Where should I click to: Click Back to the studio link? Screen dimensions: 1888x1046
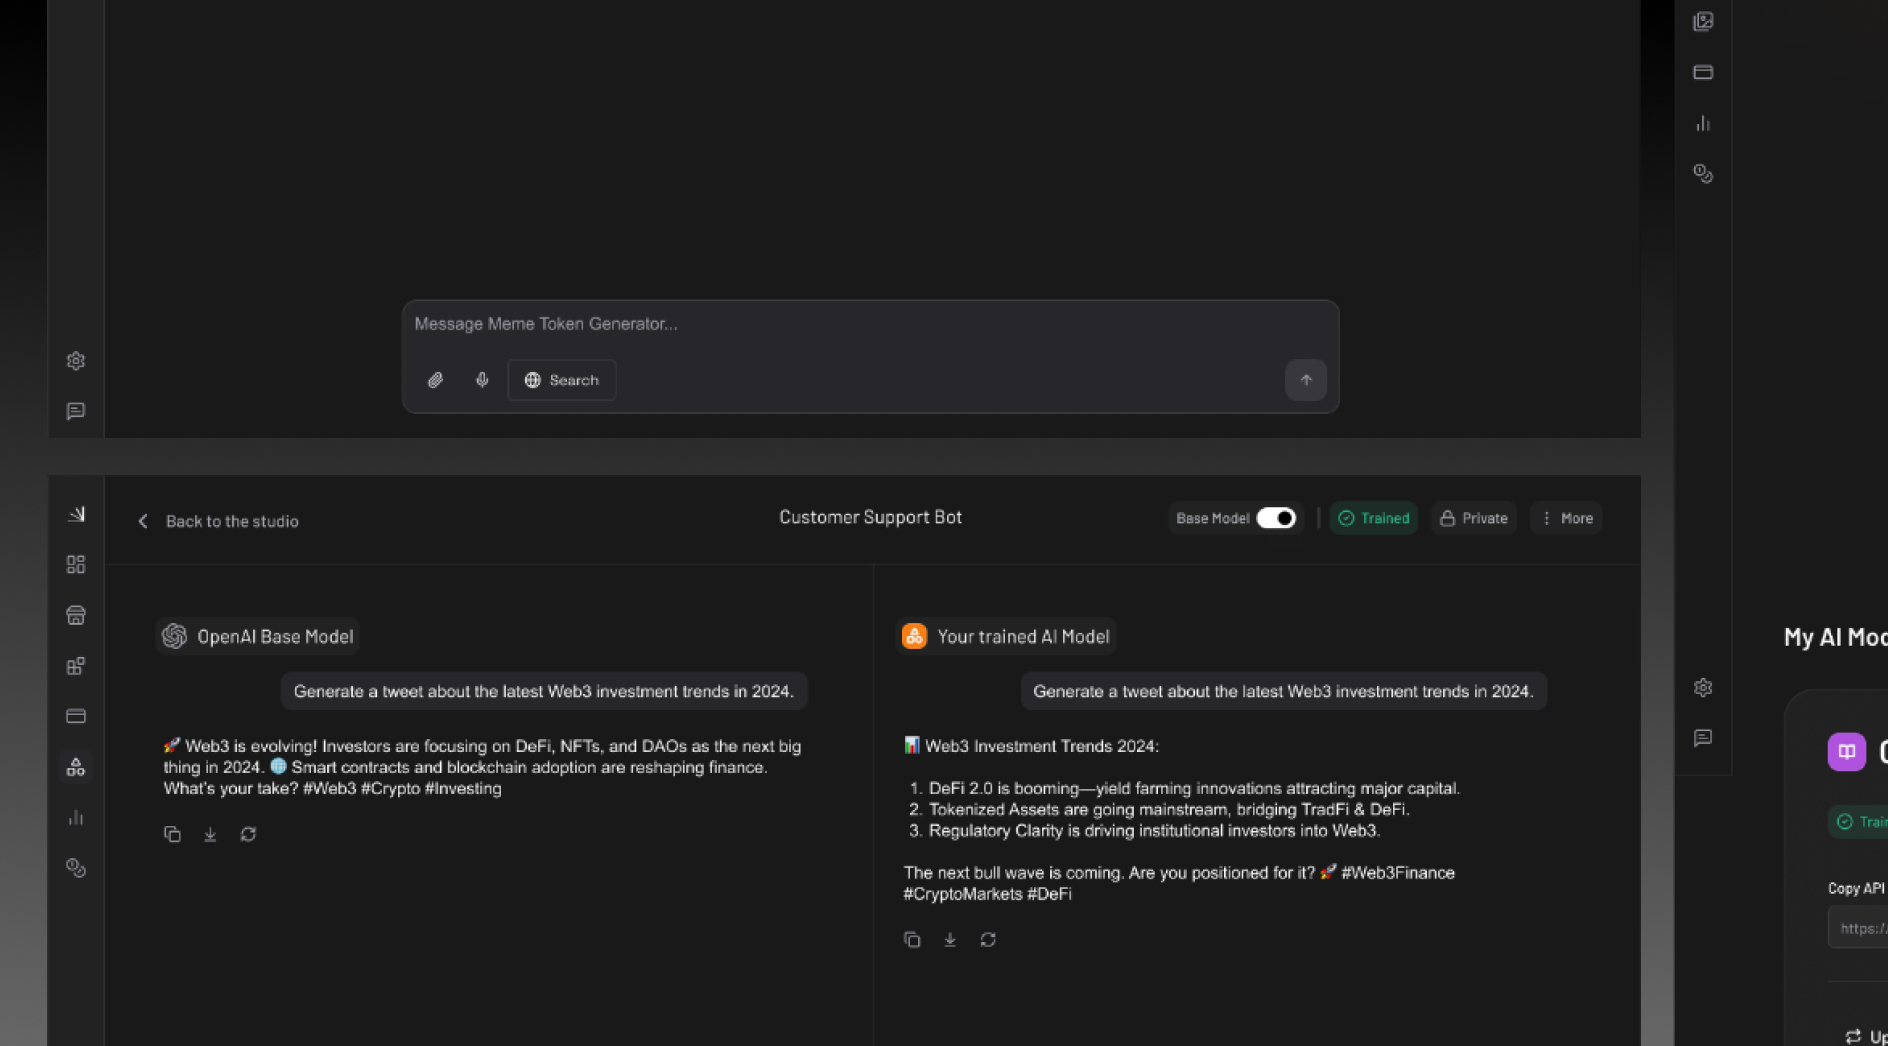tap(232, 521)
